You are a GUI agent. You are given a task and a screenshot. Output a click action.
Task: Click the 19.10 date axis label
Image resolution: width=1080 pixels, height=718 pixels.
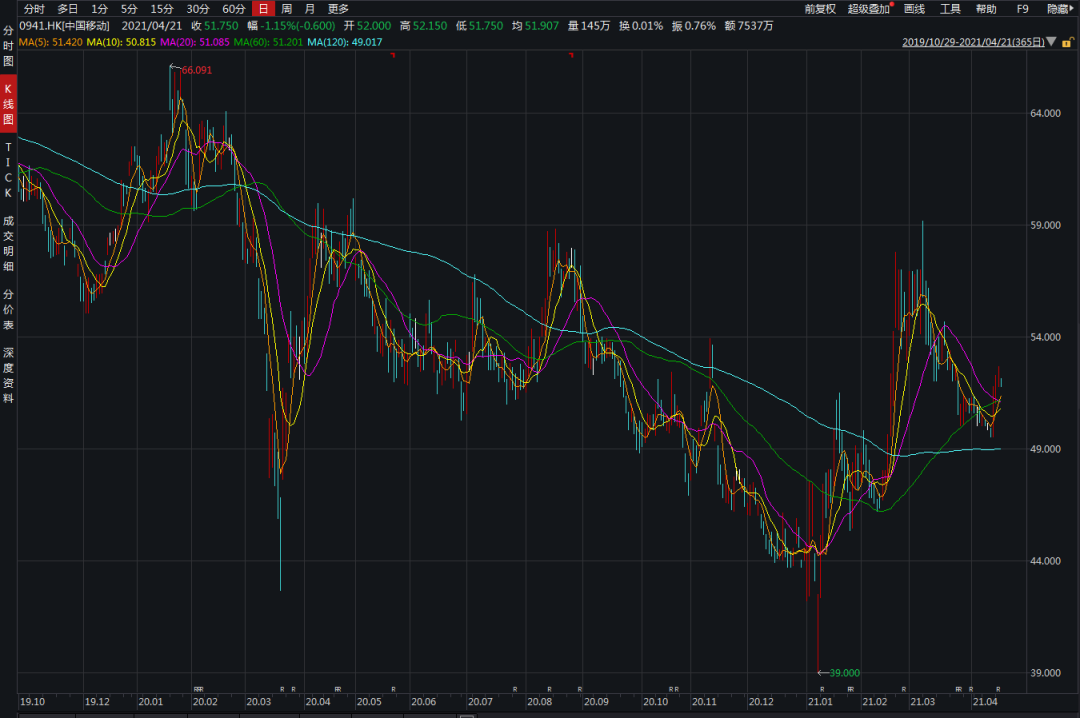pos(32,701)
